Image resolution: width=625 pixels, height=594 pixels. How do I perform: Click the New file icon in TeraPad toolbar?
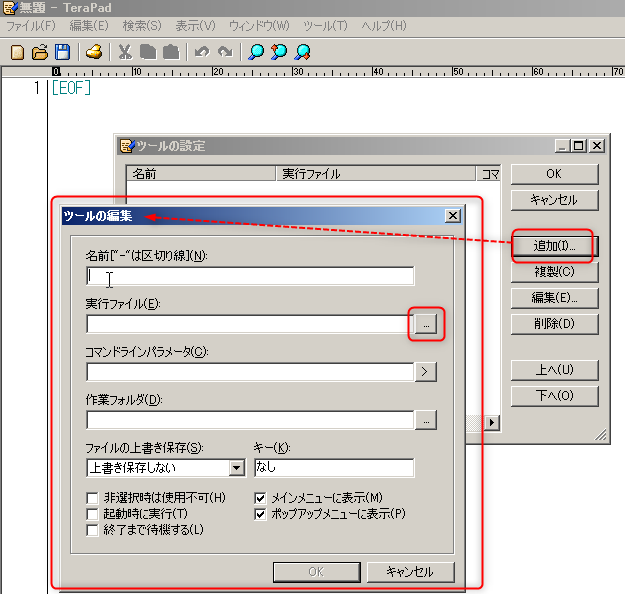[x=17, y=52]
